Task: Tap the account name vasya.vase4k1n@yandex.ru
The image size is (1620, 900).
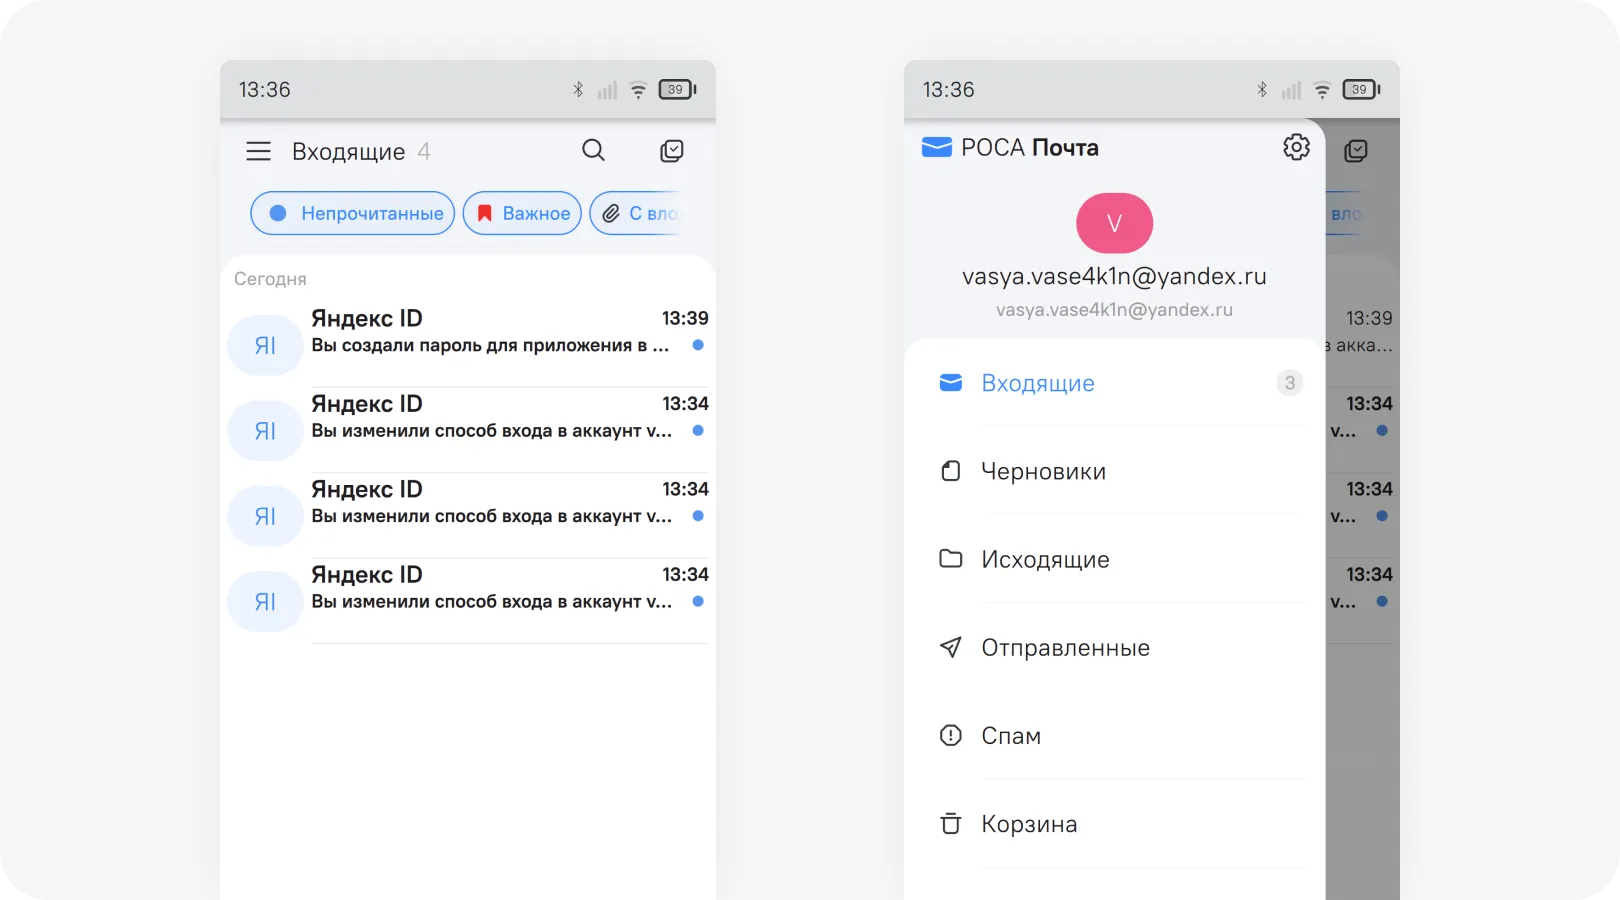Action: [x=1114, y=276]
